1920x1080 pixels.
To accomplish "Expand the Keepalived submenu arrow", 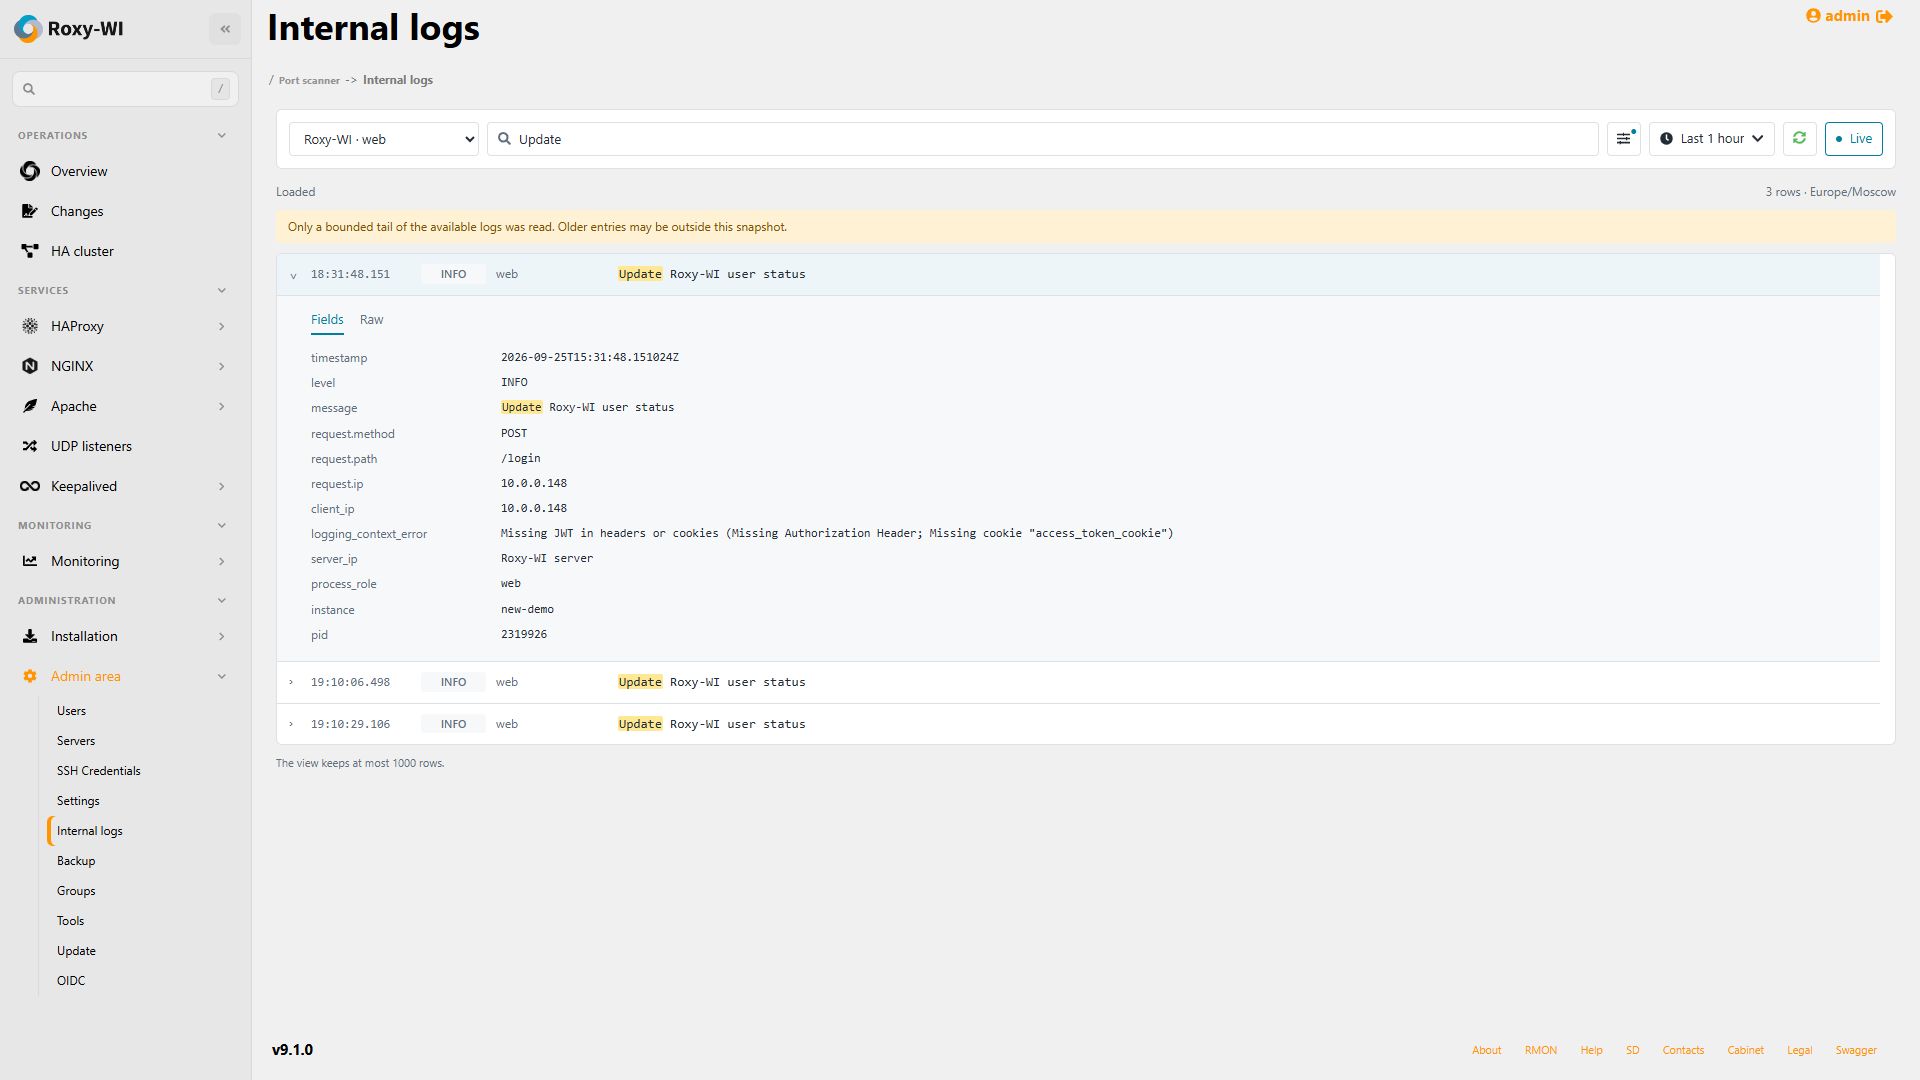I will pyautogui.click(x=222, y=486).
